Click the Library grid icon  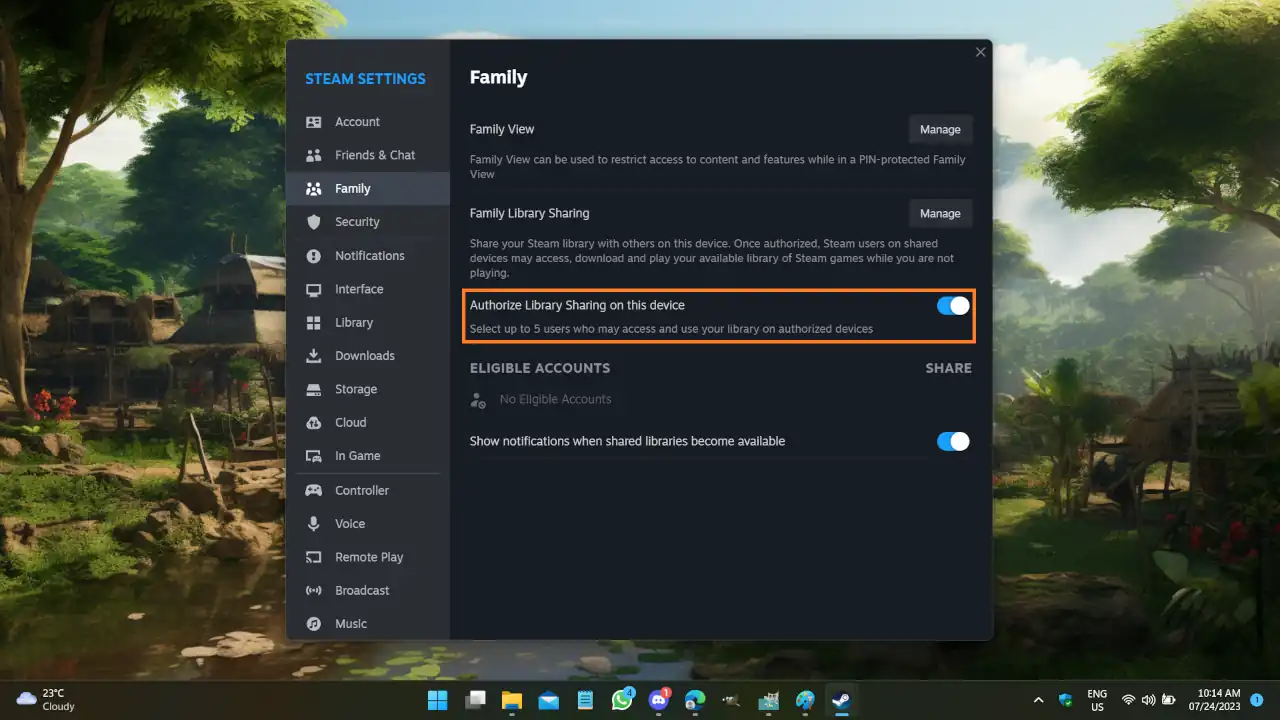[x=314, y=323]
